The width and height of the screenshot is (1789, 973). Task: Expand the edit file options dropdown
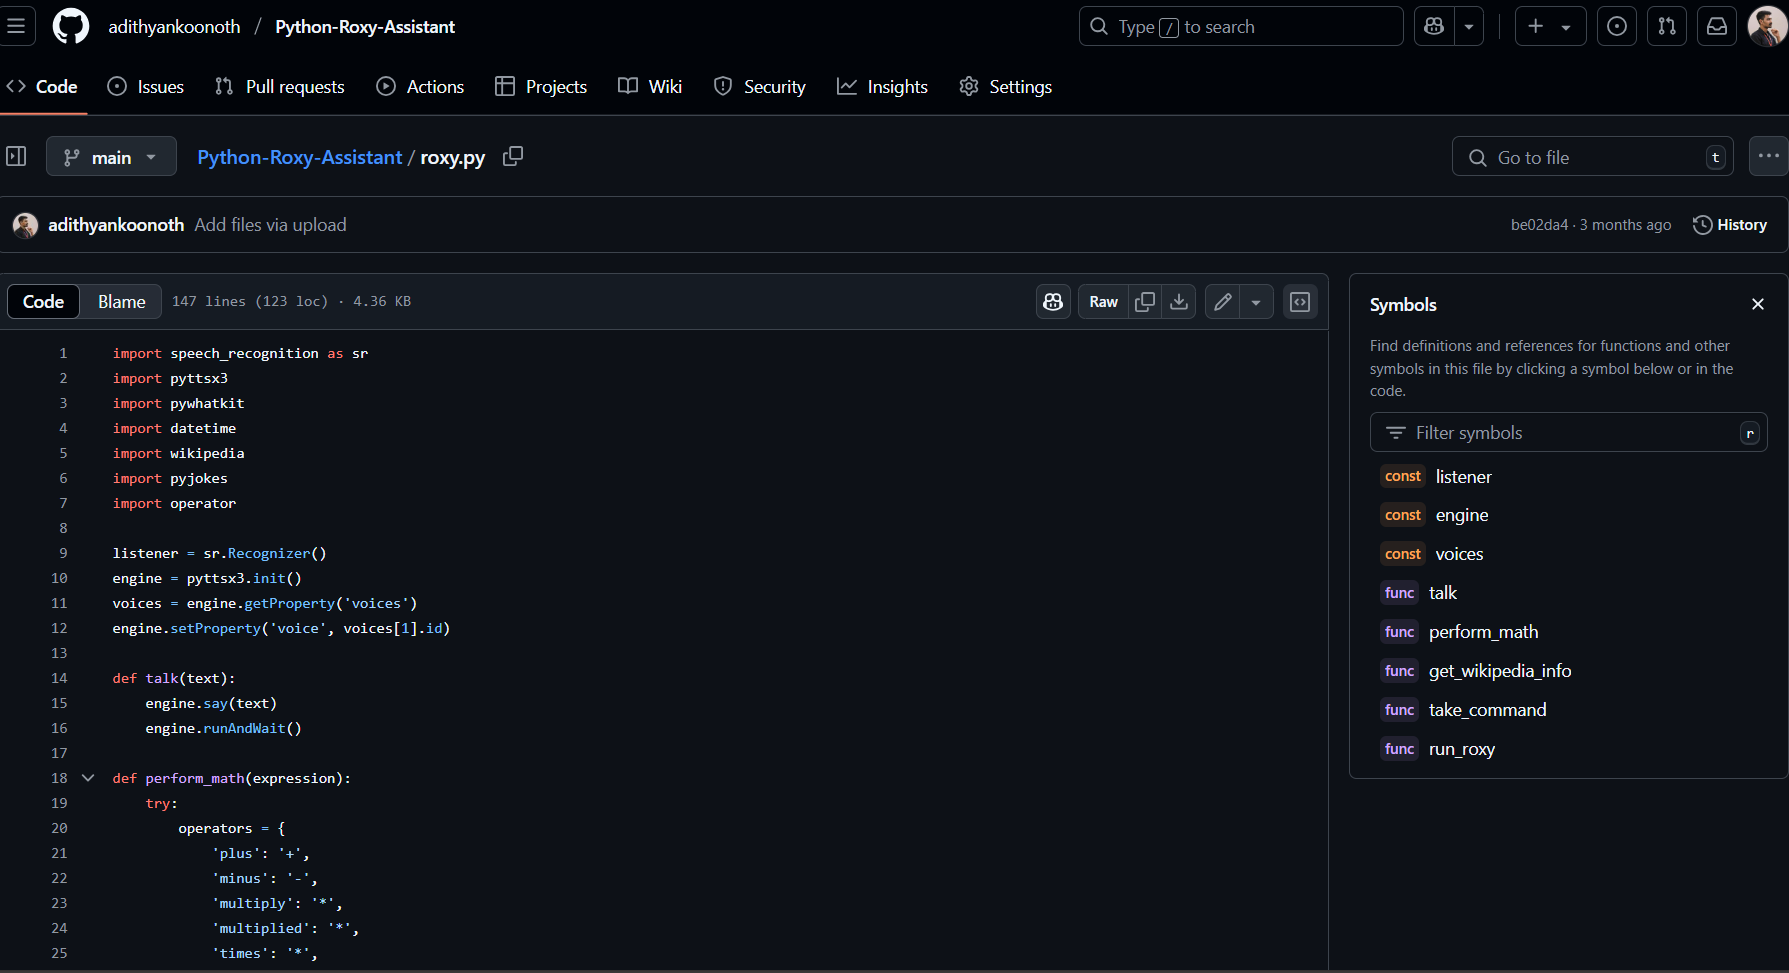1256,302
